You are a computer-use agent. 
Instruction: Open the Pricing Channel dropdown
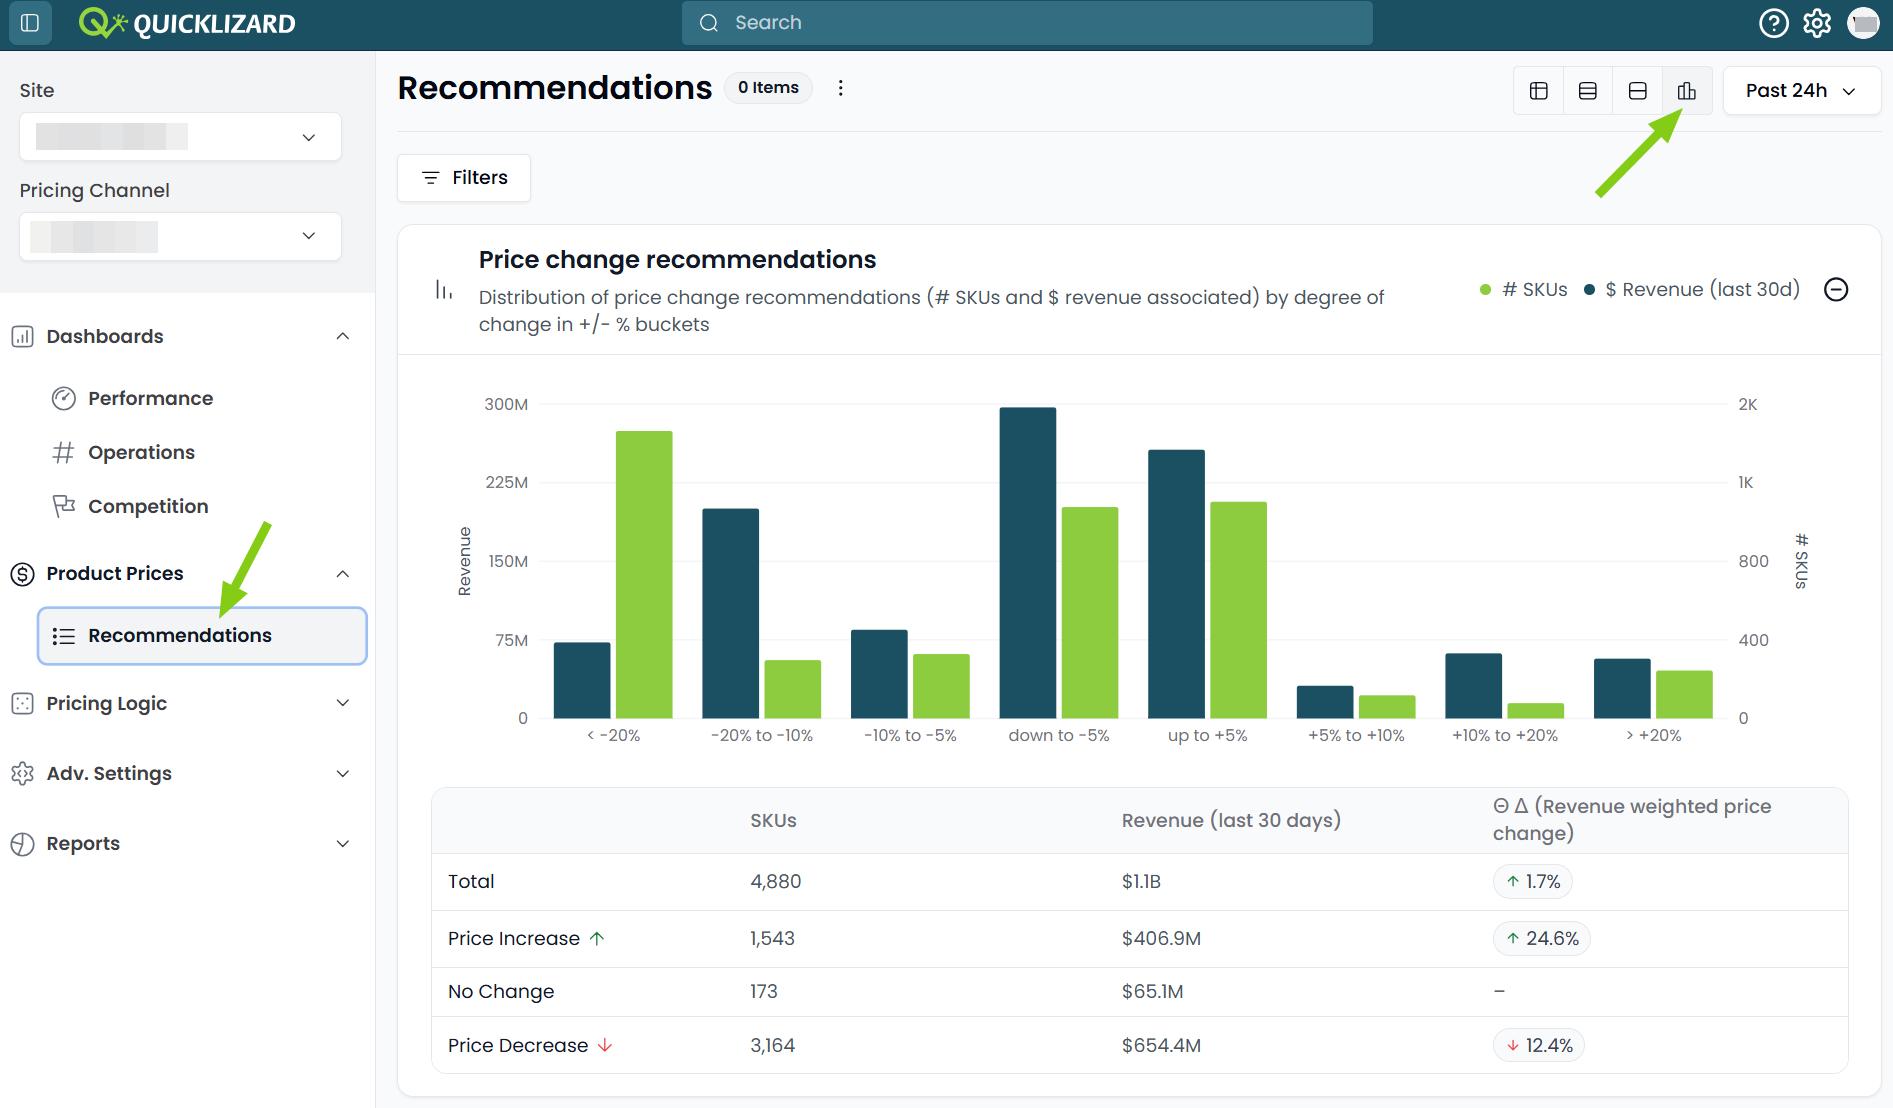click(x=180, y=236)
